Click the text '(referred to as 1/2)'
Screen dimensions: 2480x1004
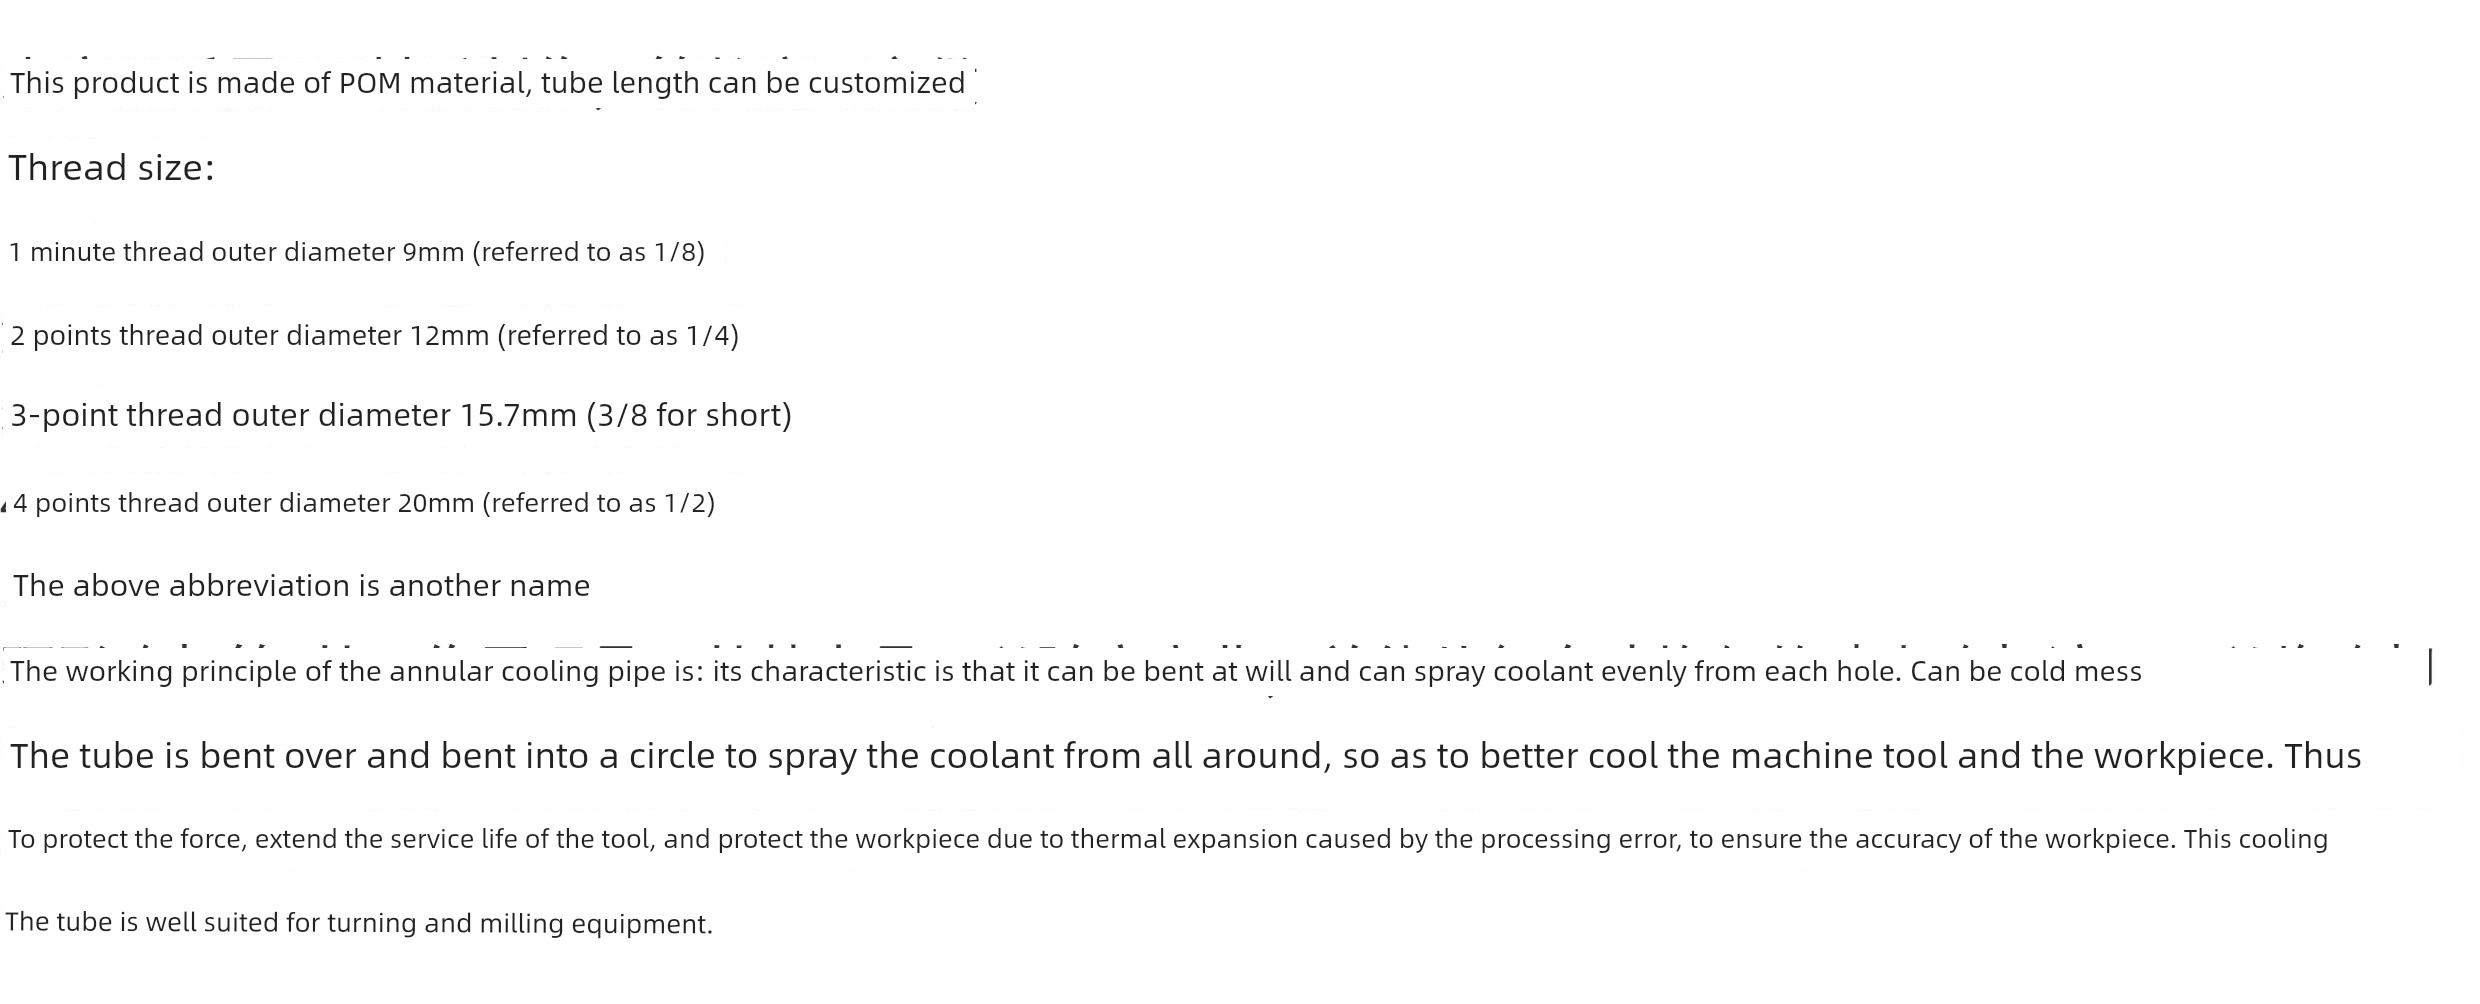599,503
